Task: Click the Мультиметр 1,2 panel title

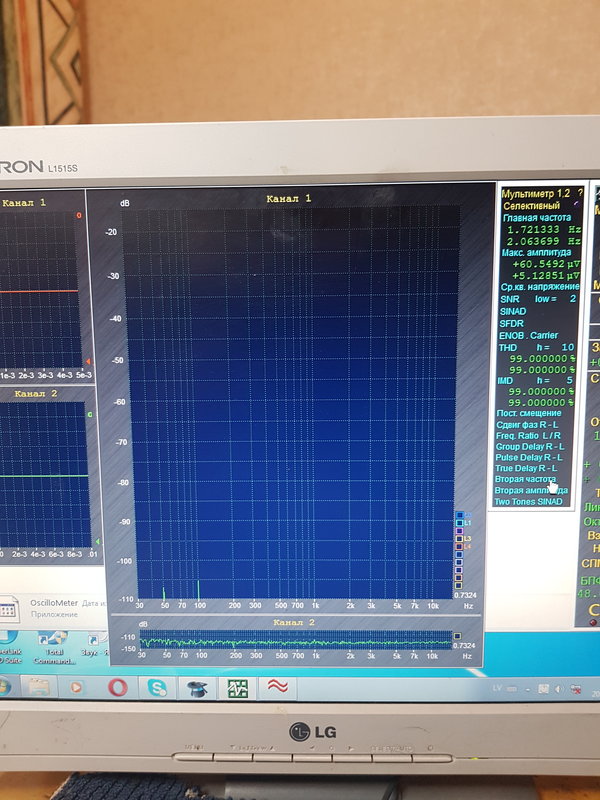Action: (x=536, y=193)
